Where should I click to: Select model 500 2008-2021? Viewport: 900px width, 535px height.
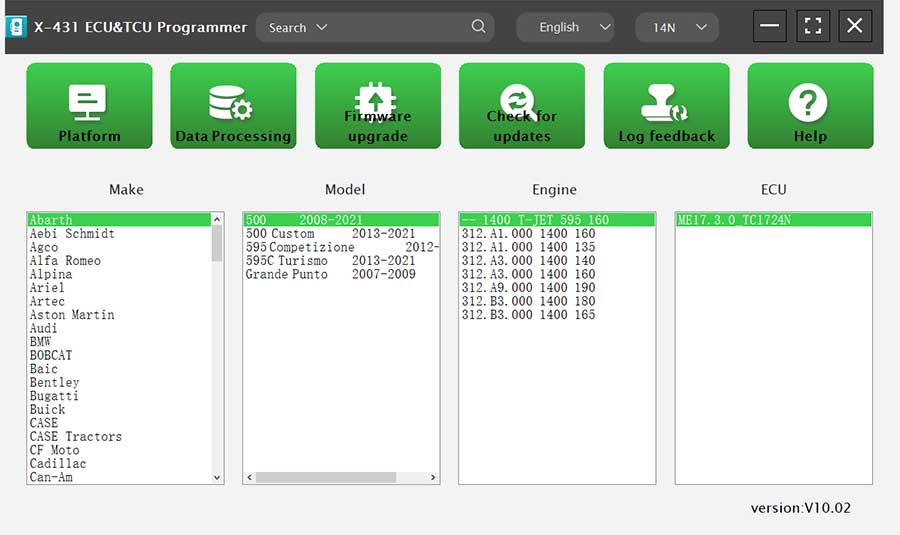click(x=342, y=220)
